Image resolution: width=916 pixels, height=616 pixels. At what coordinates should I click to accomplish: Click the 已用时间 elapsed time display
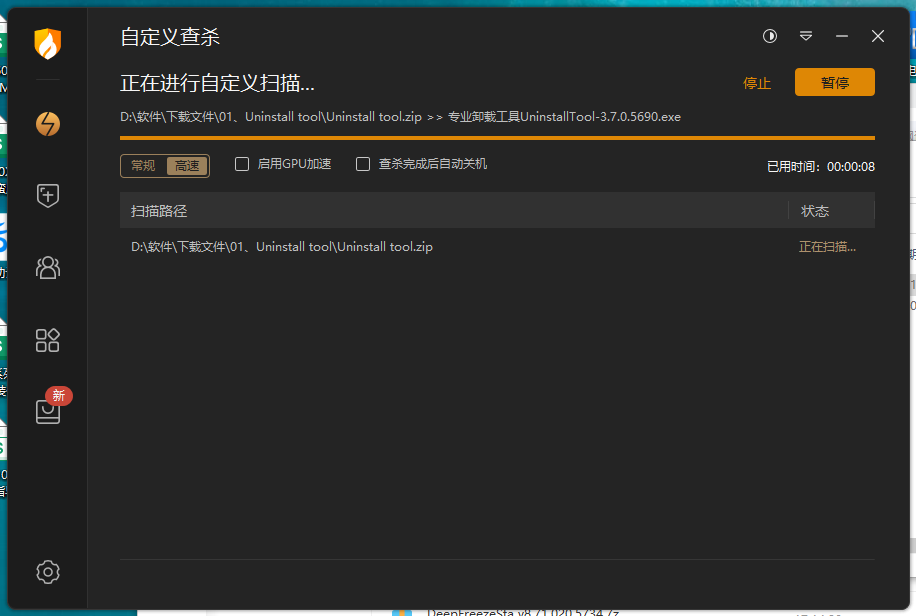tap(821, 167)
